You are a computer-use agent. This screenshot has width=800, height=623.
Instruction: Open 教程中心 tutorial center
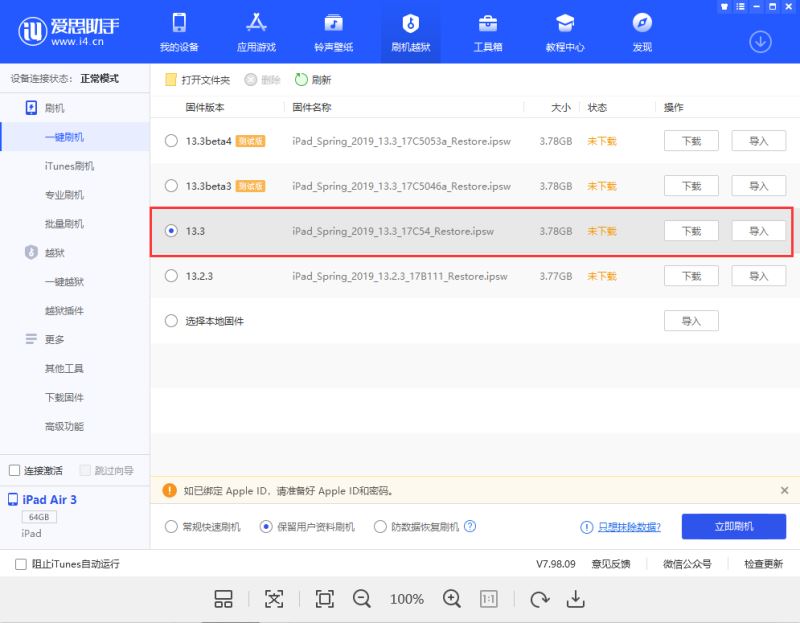[x=565, y=32]
